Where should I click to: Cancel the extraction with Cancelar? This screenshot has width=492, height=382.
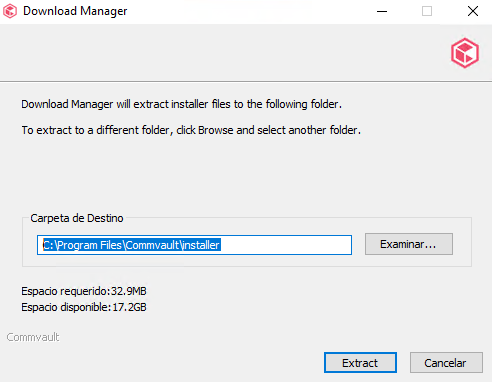coord(446,362)
